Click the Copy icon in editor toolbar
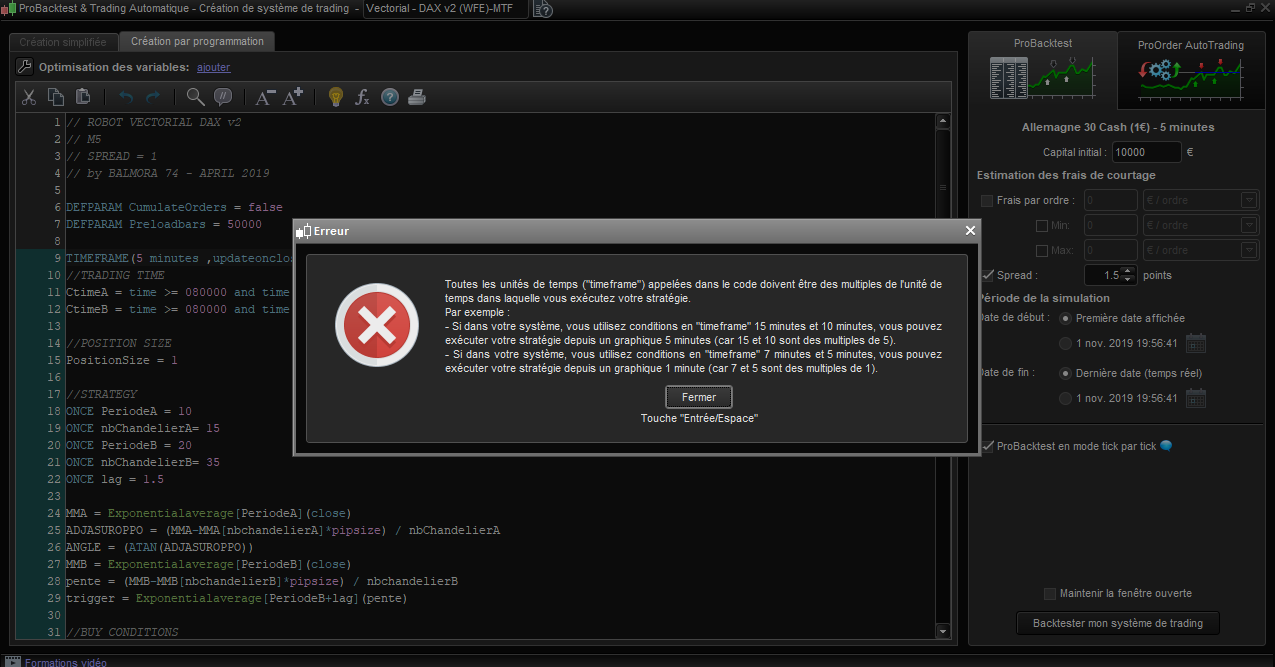This screenshot has width=1275, height=667. pos(56,97)
